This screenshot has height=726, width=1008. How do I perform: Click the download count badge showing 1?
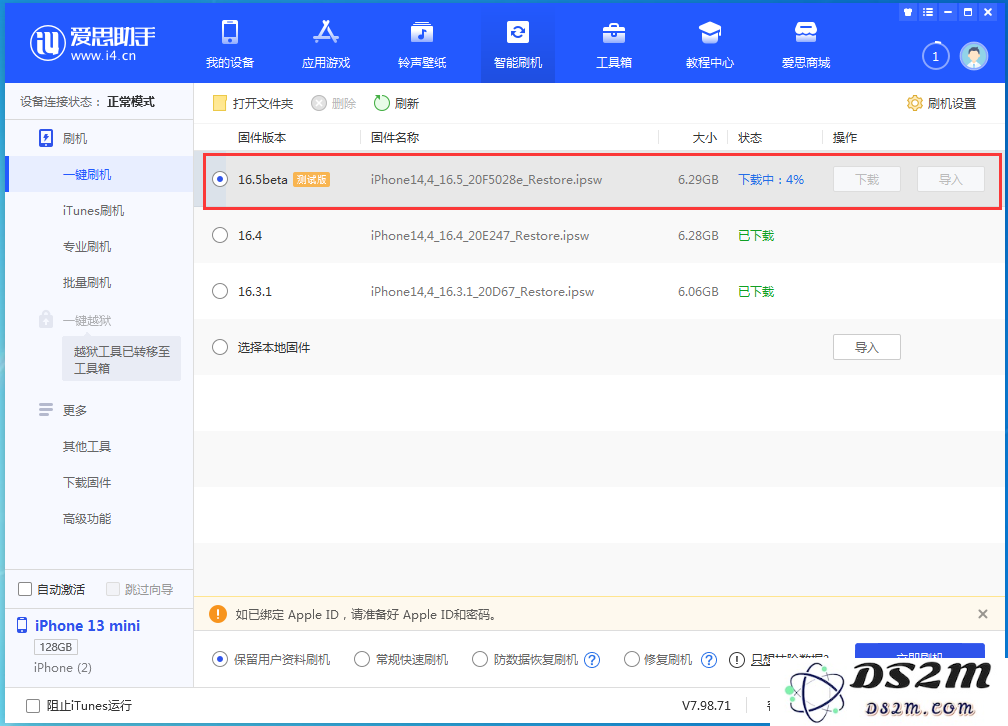coord(935,57)
